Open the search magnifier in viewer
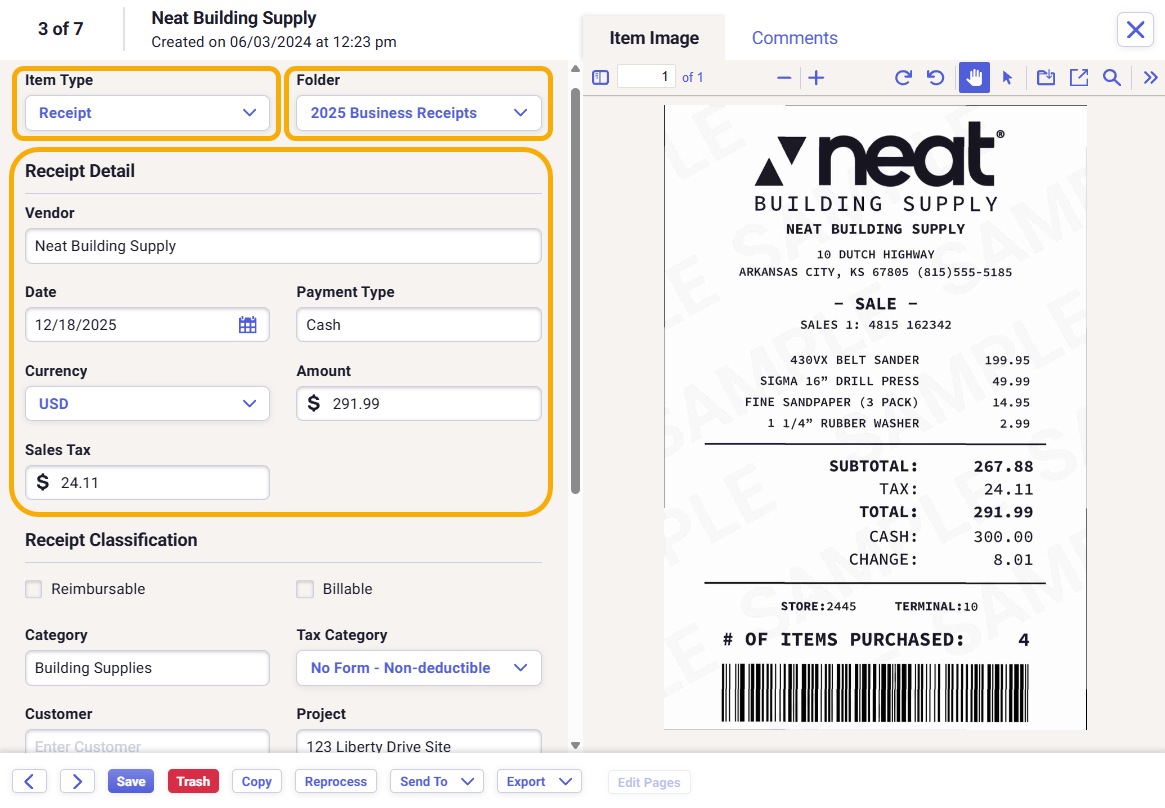 pyautogui.click(x=1111, y=77)
